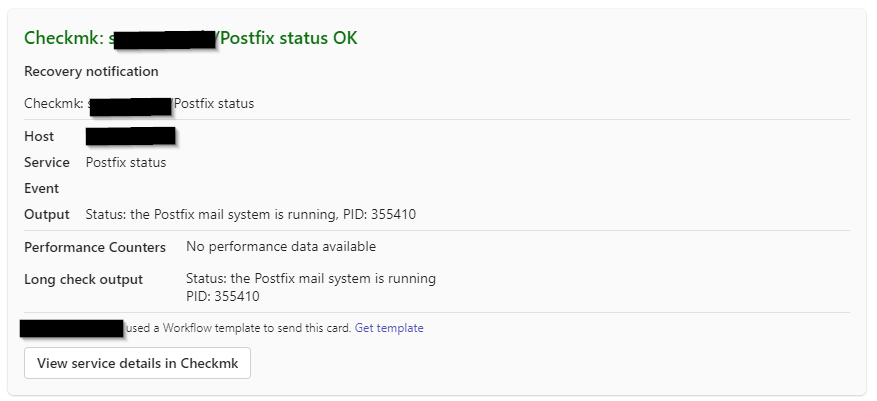Click the Output field label
This screenshot has height=401, width=877.
click(x=47, y=214)
